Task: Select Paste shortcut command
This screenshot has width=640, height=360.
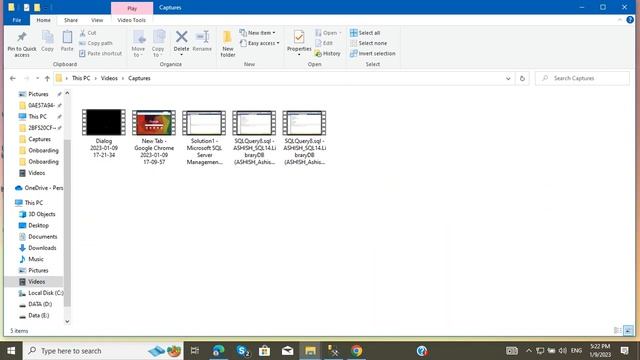Action: (100, 53)
